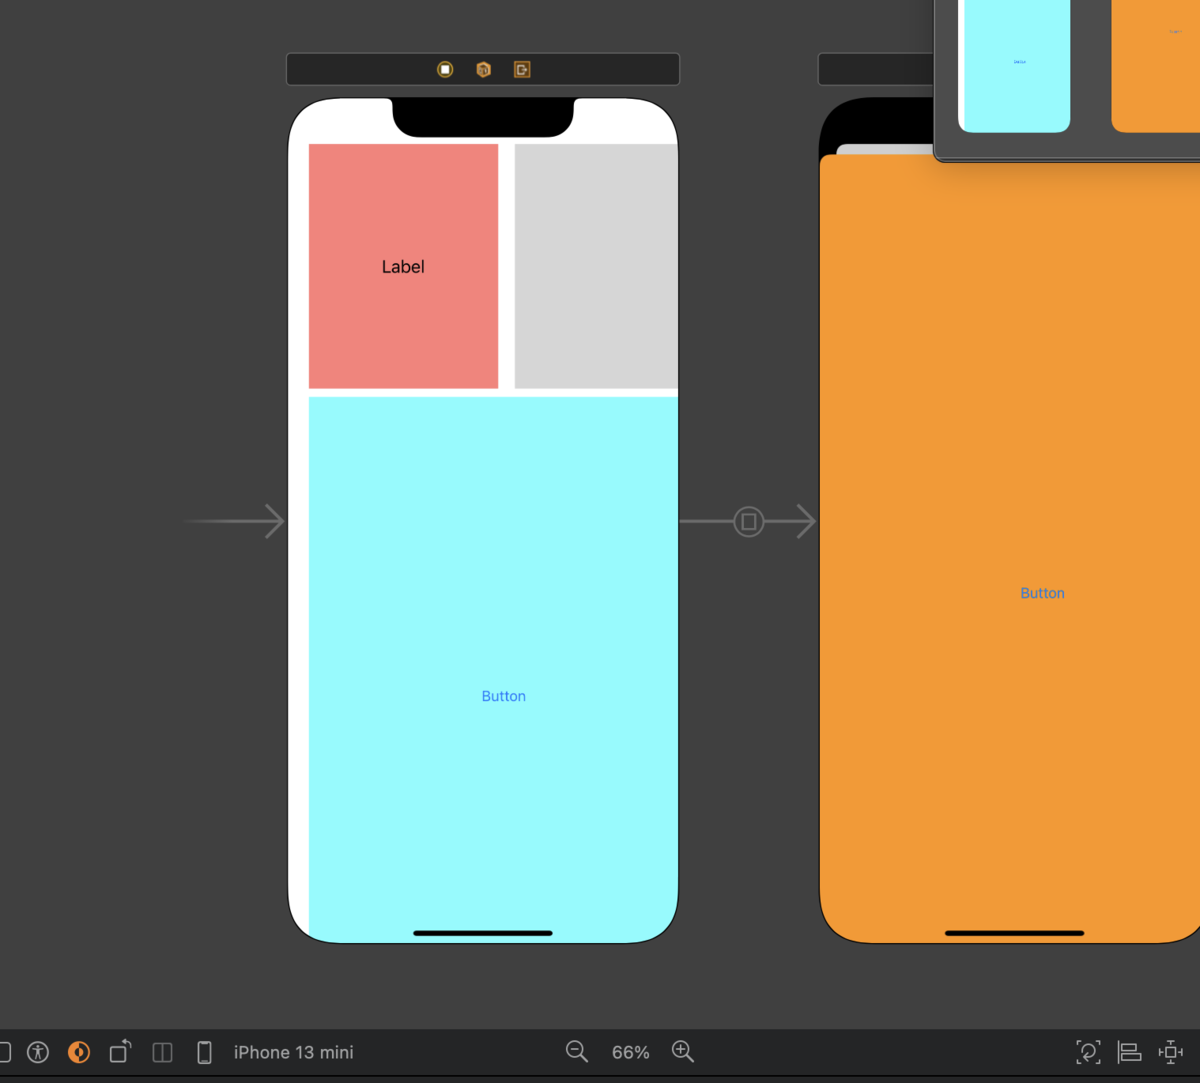This screenshot has height=1083, width=1200.
Task: Click the cyan scene thumbnail in minimap
Action: pyautogui.click(x=1014, y=66)
